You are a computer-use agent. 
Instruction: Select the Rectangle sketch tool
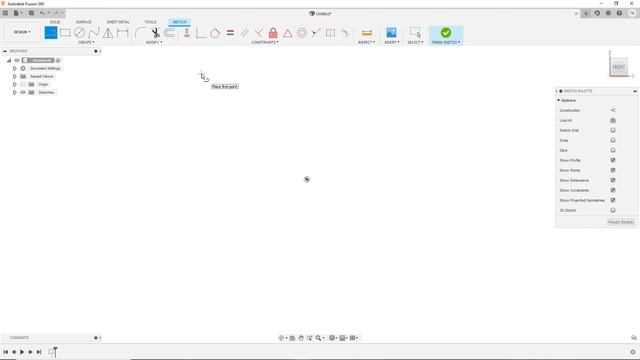65,33
